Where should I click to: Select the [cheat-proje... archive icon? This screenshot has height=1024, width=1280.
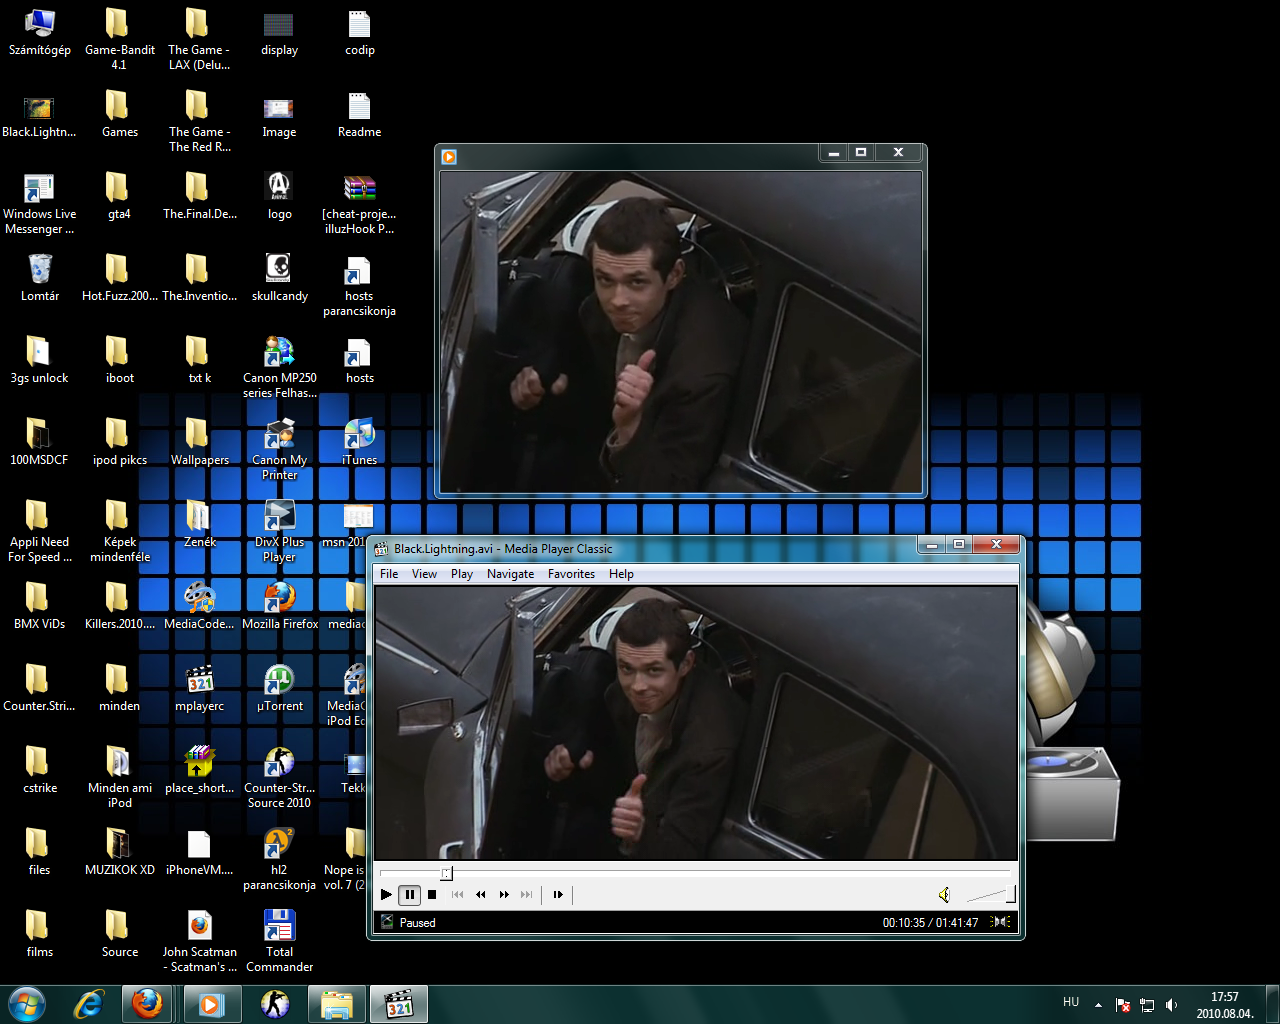tap(360, 204)
